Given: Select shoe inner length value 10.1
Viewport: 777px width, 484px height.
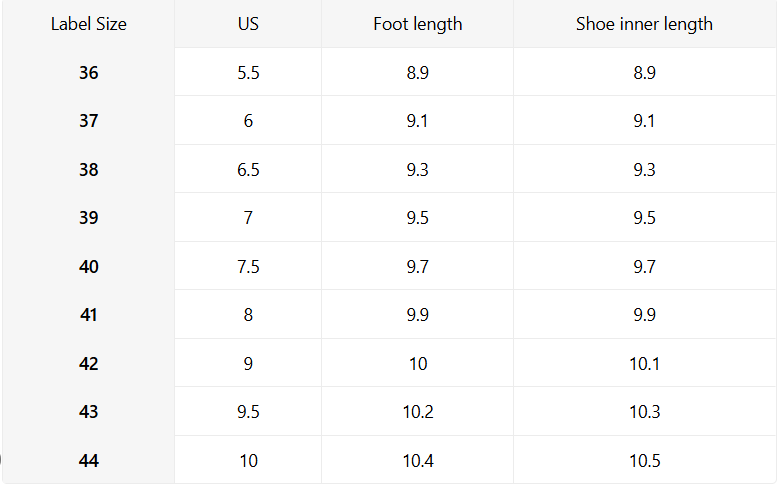Looking at the screenshot, I should coord(644,364).
